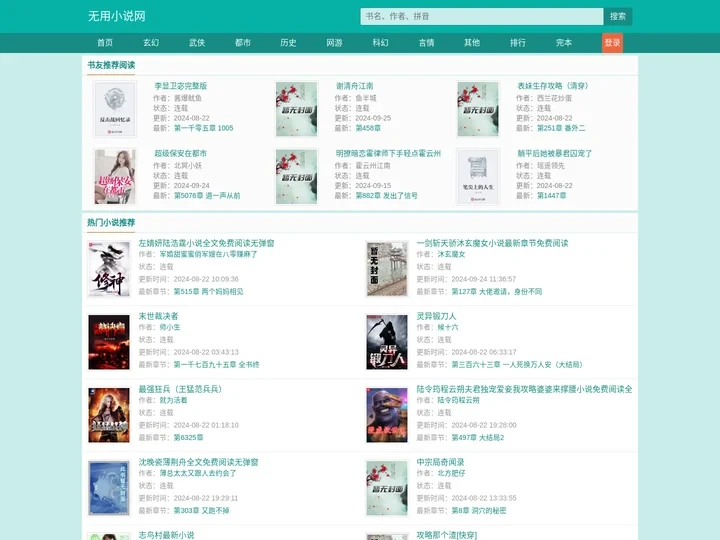Open author link 北方肥仔
720x540 pixels.
[x=451, y=473]
